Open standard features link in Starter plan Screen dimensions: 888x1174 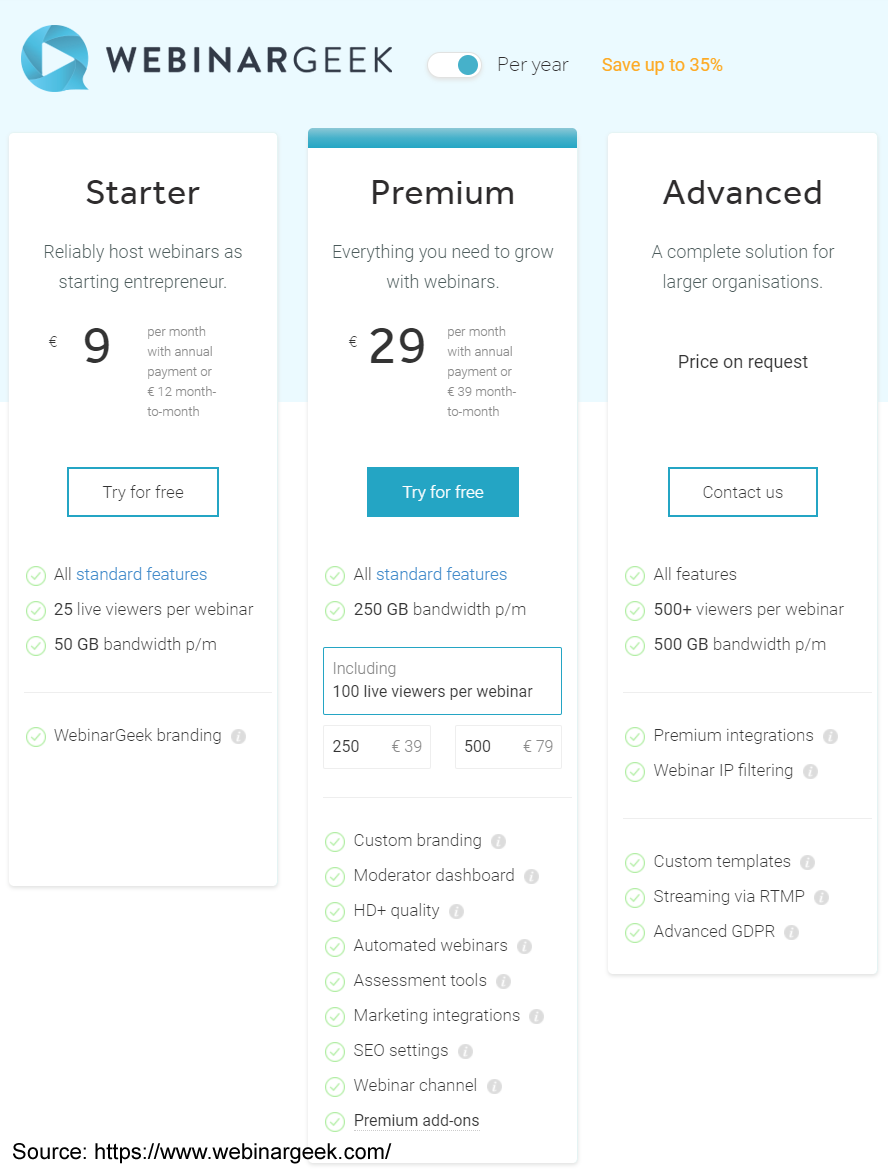coord(142,574)
